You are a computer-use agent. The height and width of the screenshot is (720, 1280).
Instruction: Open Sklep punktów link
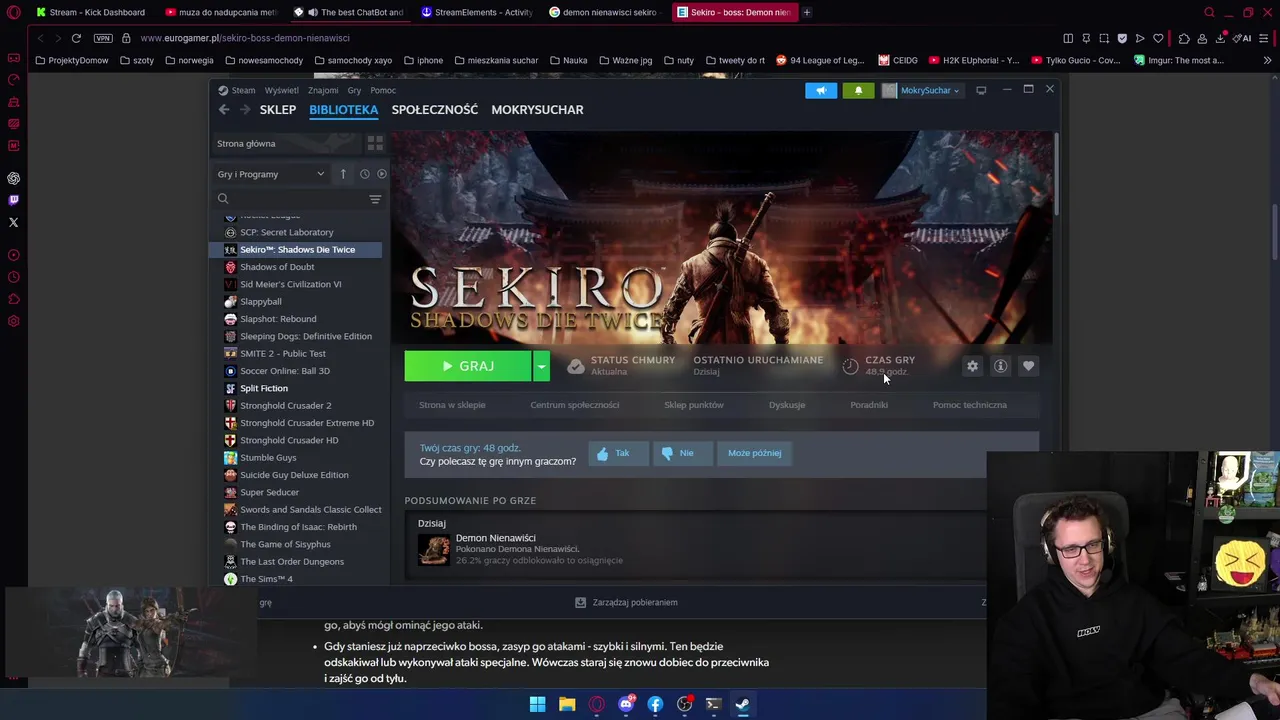[x=694, y=405]
